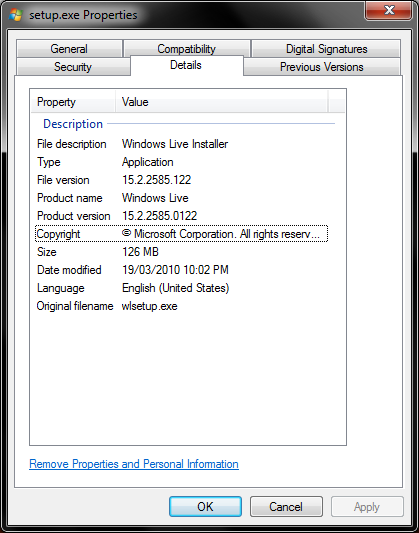Screen dimensions: 419x533
Task: Select the Details tab
Action: [x=186, y=65]
